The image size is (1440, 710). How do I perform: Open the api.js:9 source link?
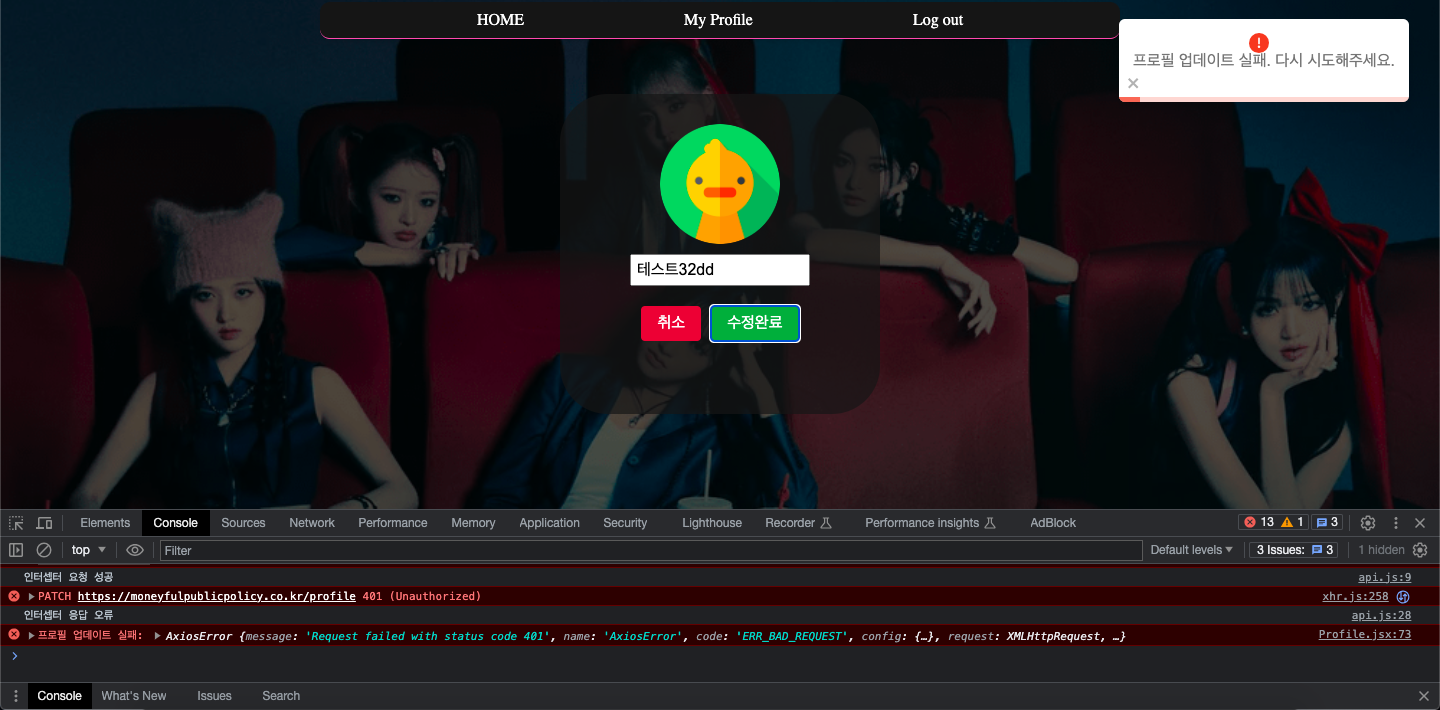click(1384, 577)
